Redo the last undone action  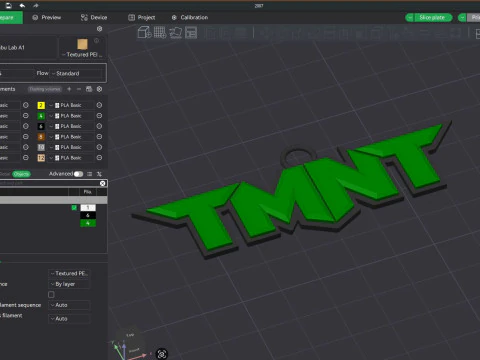(x=36, y=5)
